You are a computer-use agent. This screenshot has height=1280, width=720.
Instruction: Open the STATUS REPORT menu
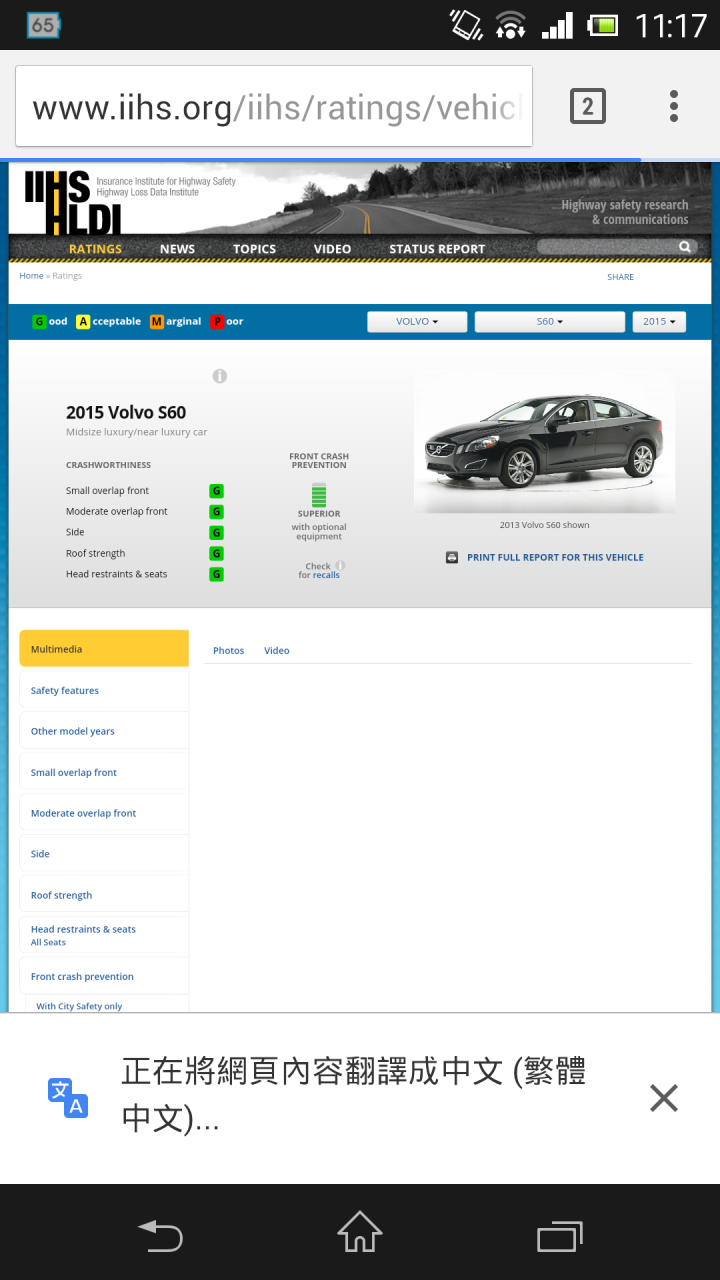(x=437, y=249)
